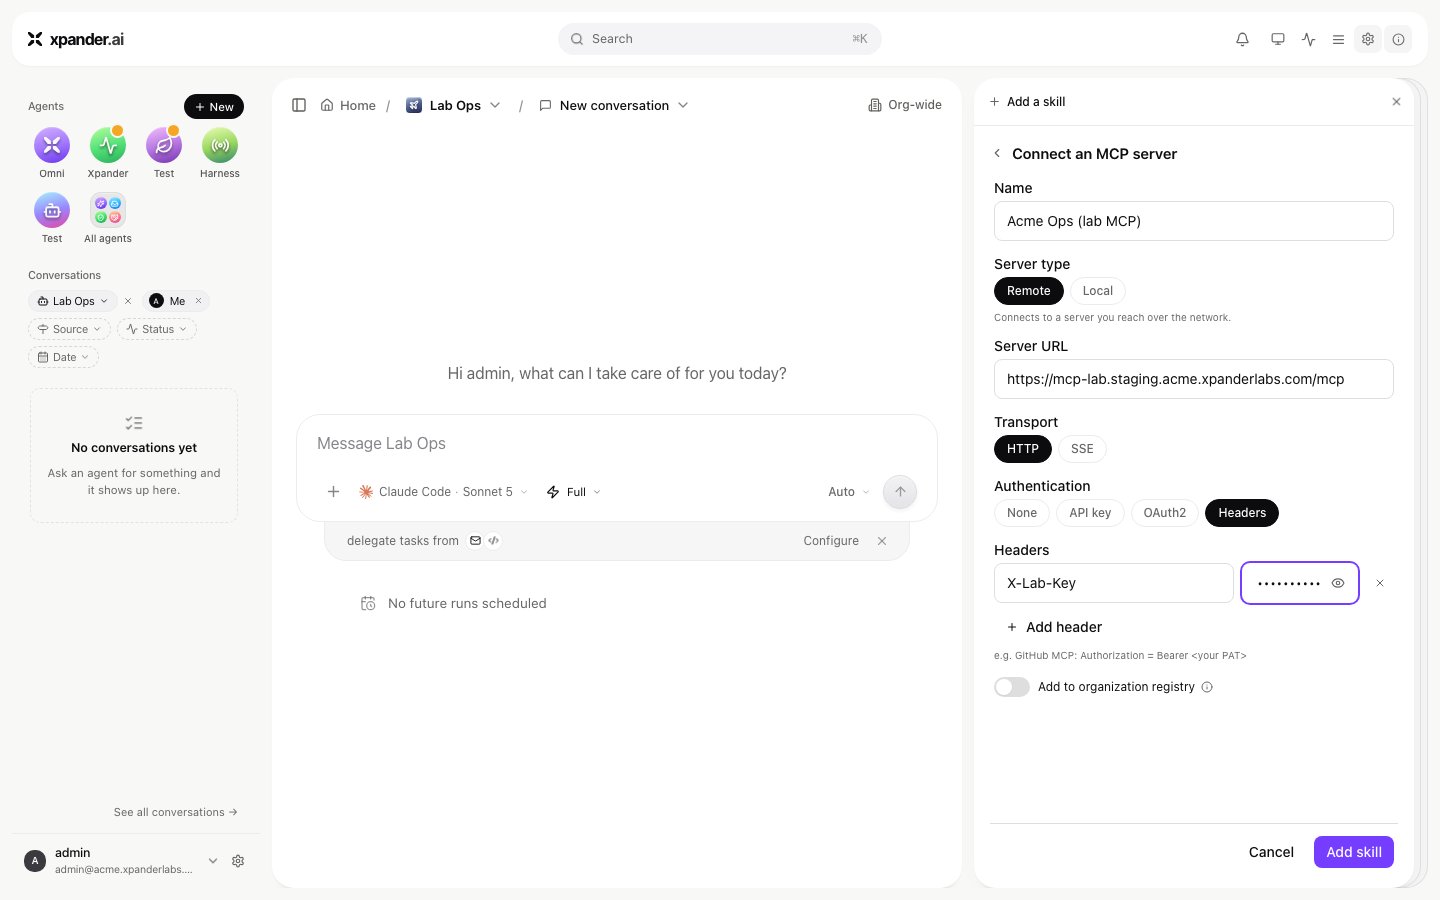The width and height of the screenshot is (1440, 900).
Task: Set authentication to None
Action: [1022, 513]
